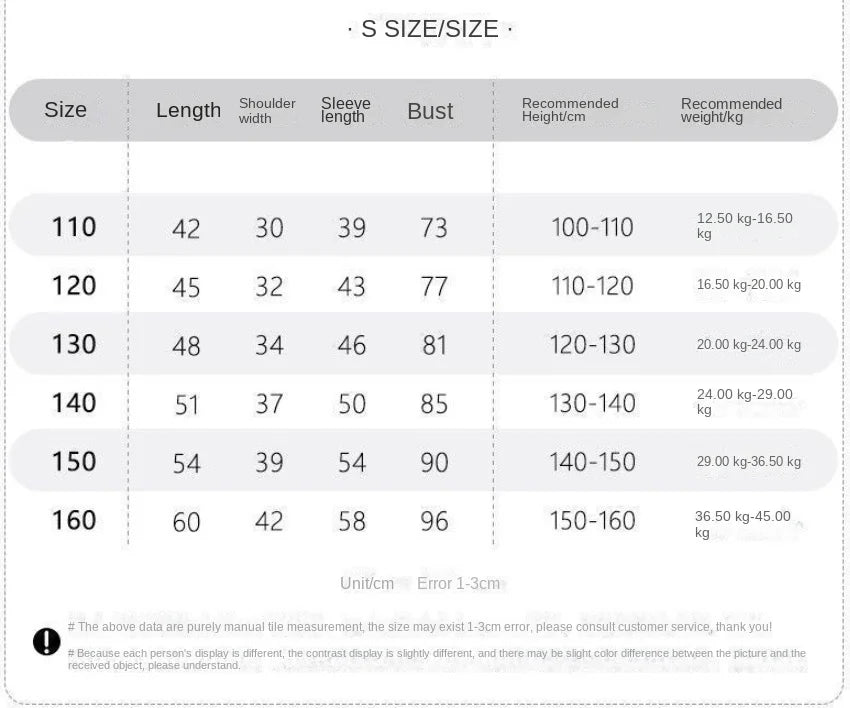850x708 pixels.
Task: Select the size 150 row label
Action: pyautogui.click(x=74, y=462)
